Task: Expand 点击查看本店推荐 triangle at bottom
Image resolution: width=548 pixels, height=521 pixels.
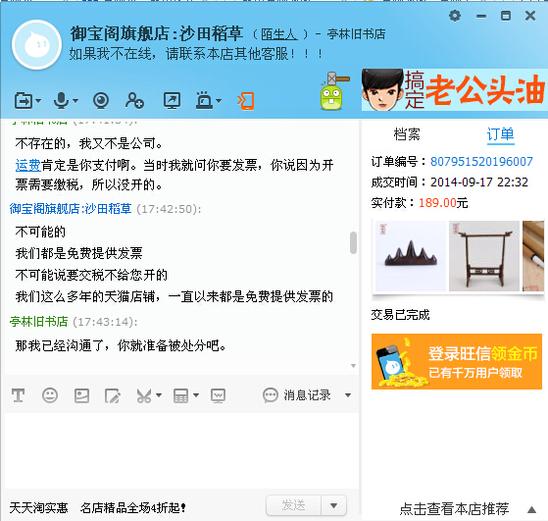Action: [532, 509]
